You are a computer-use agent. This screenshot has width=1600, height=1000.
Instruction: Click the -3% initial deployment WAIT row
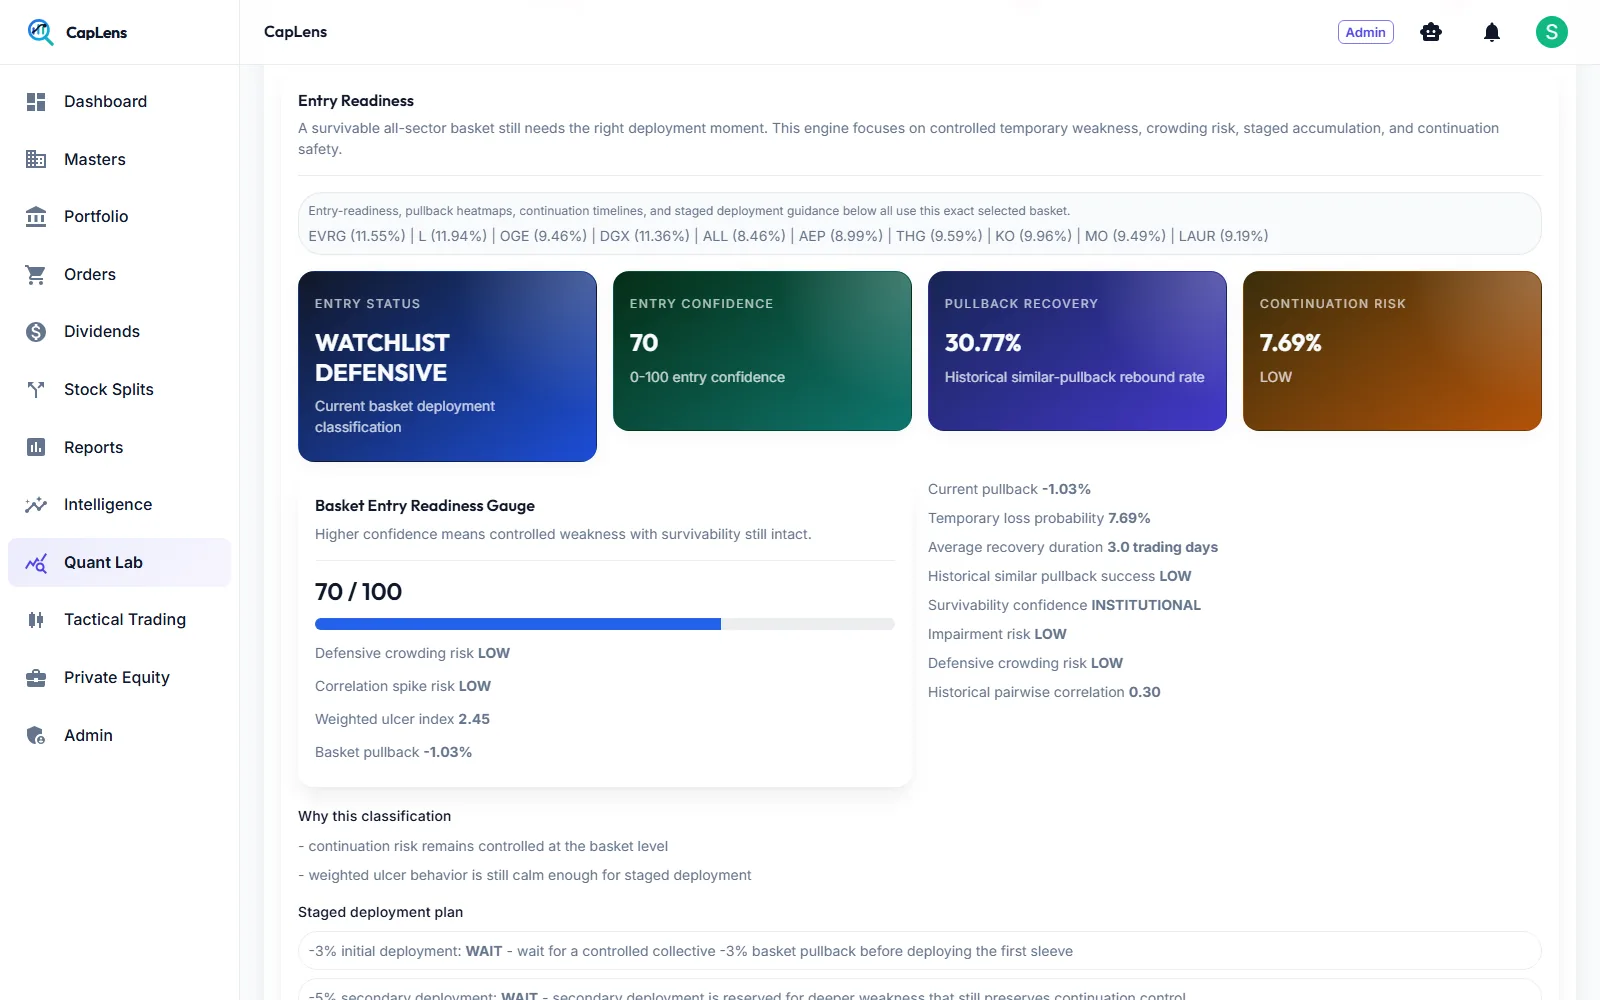click(920, 951)
